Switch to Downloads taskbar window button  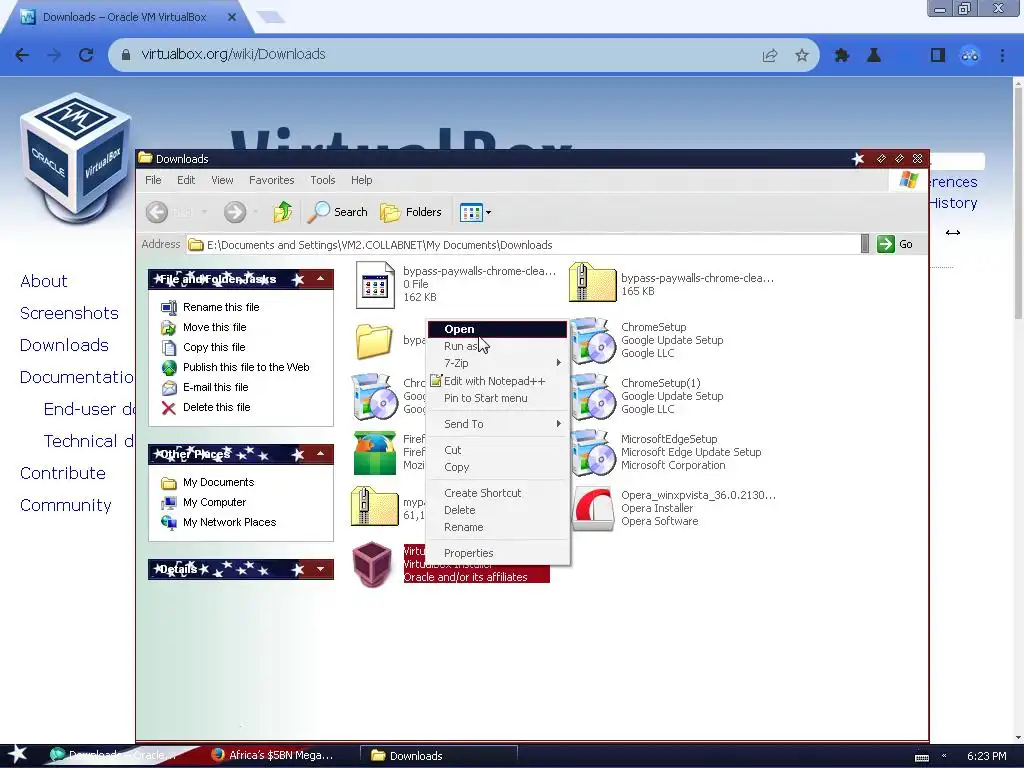438,756
